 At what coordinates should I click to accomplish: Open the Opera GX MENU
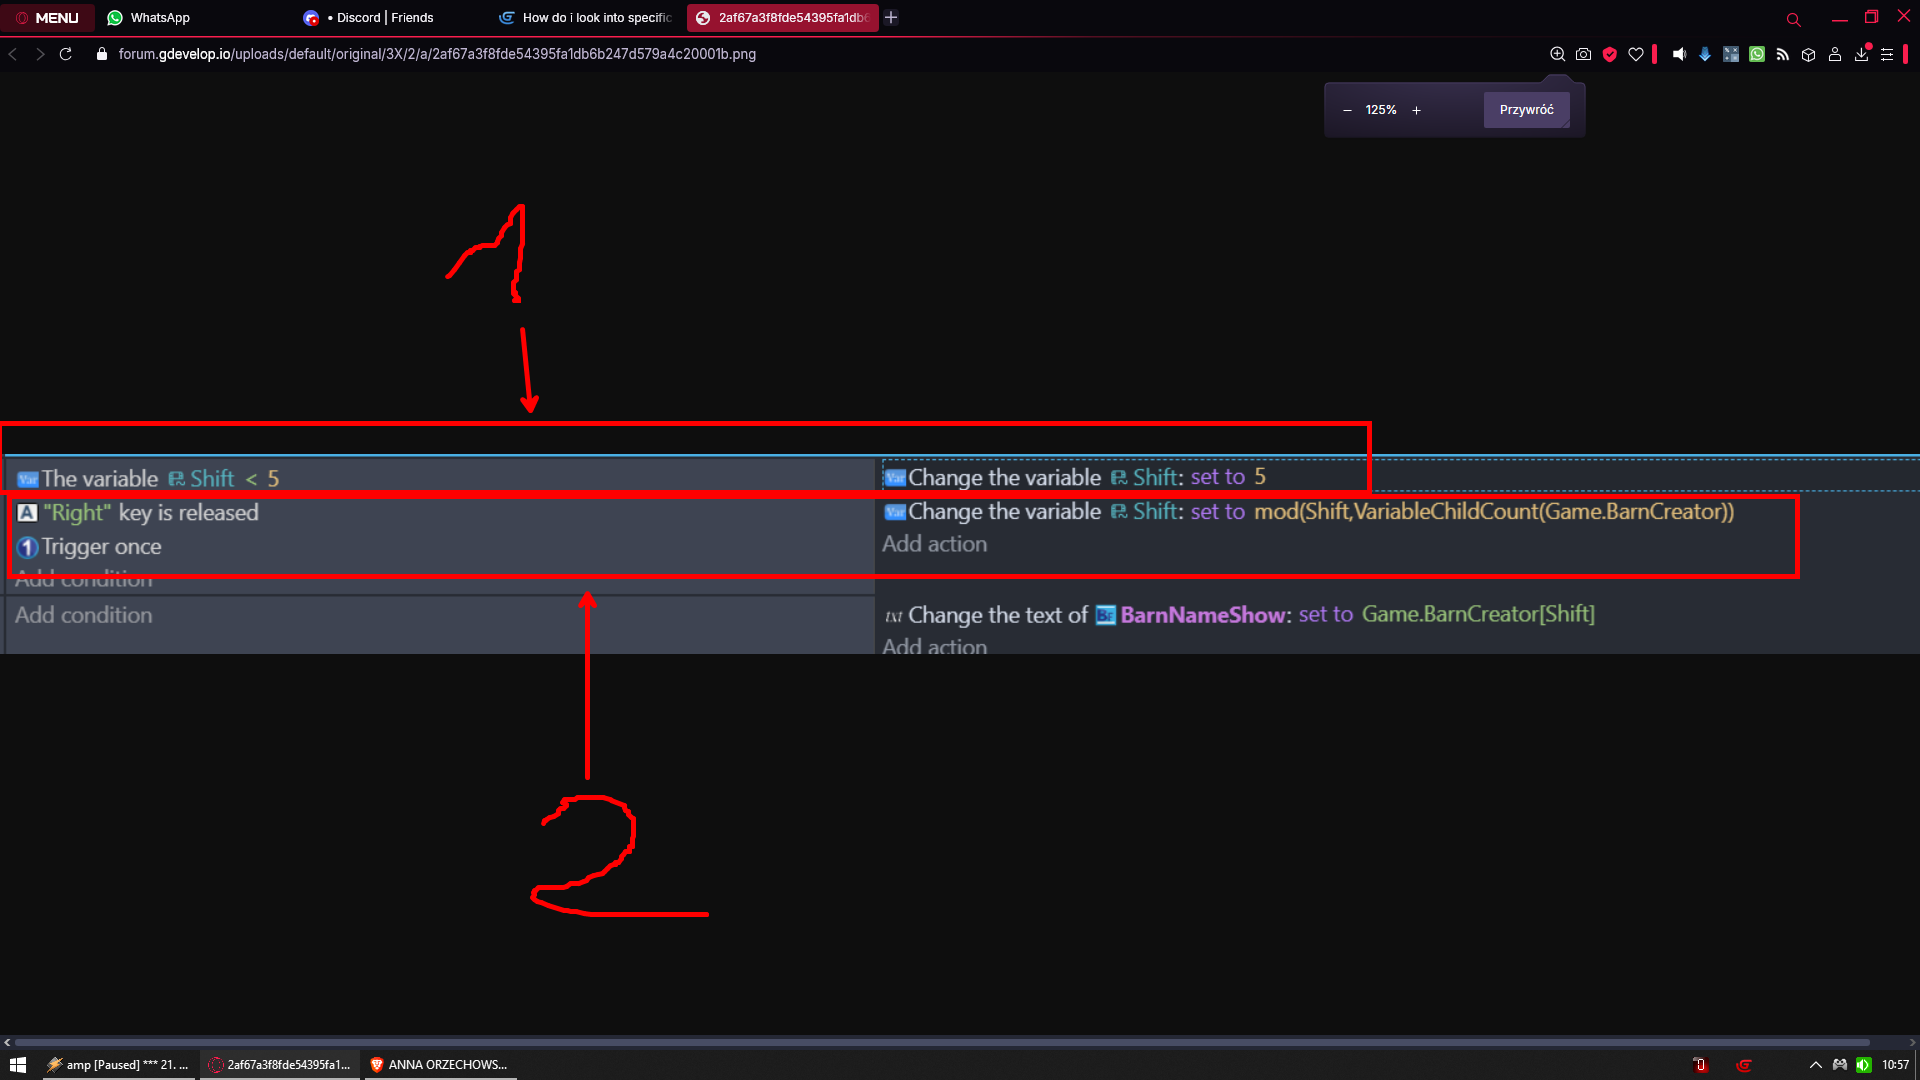[x=47, y=18]
